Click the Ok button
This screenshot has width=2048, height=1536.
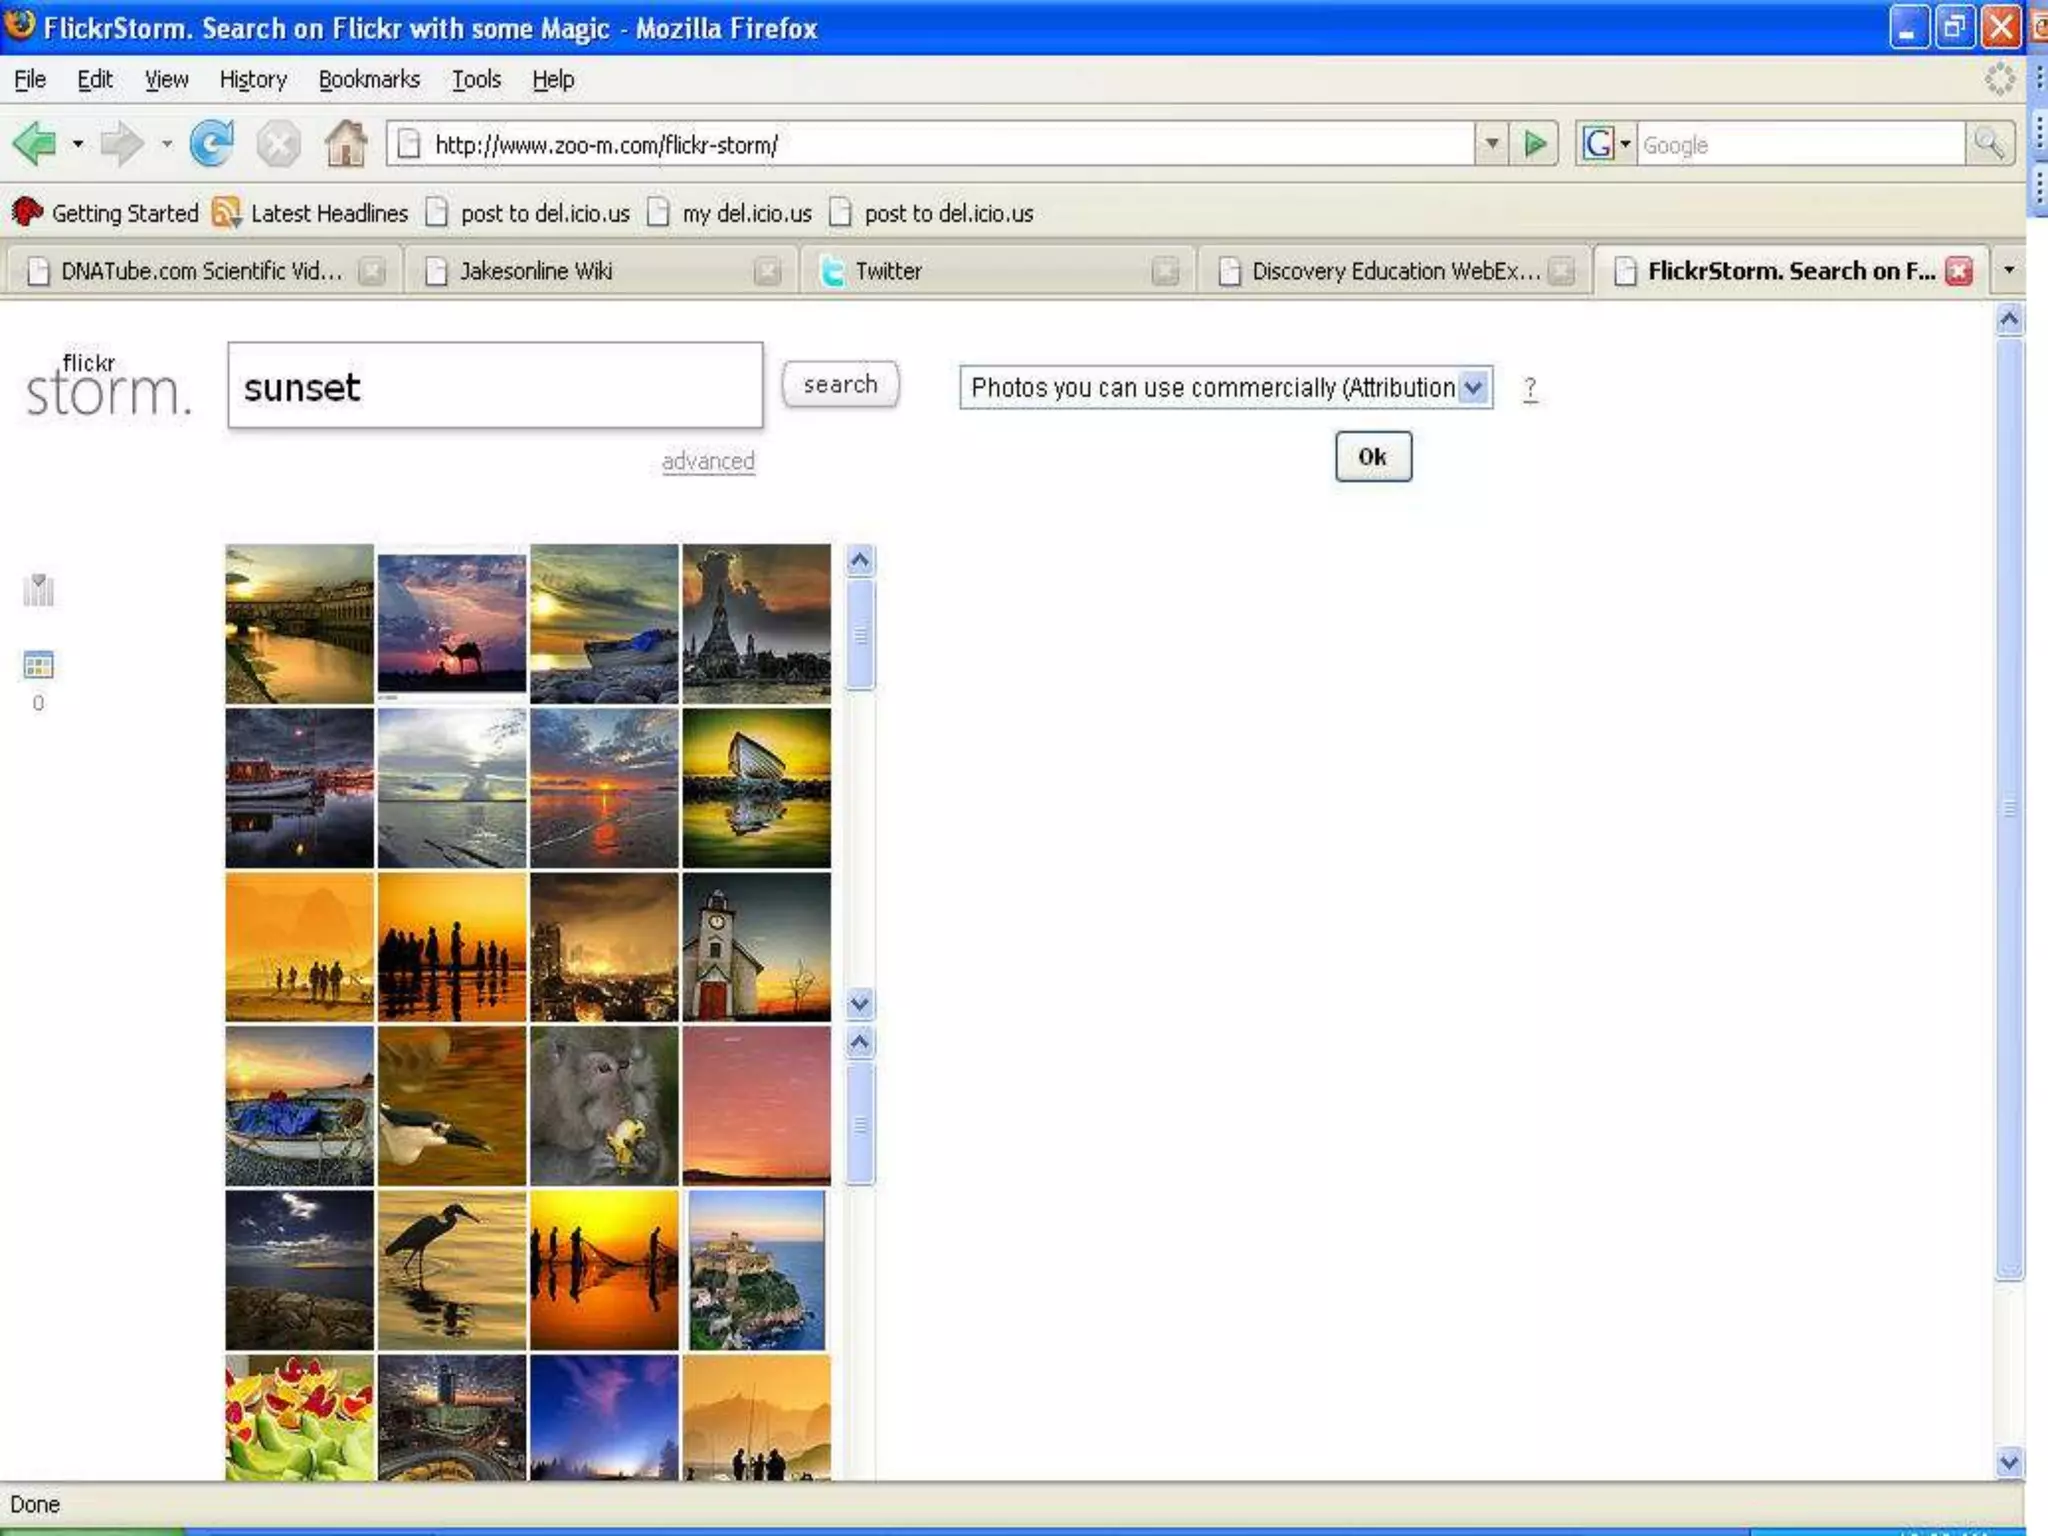click(1373, 457)
